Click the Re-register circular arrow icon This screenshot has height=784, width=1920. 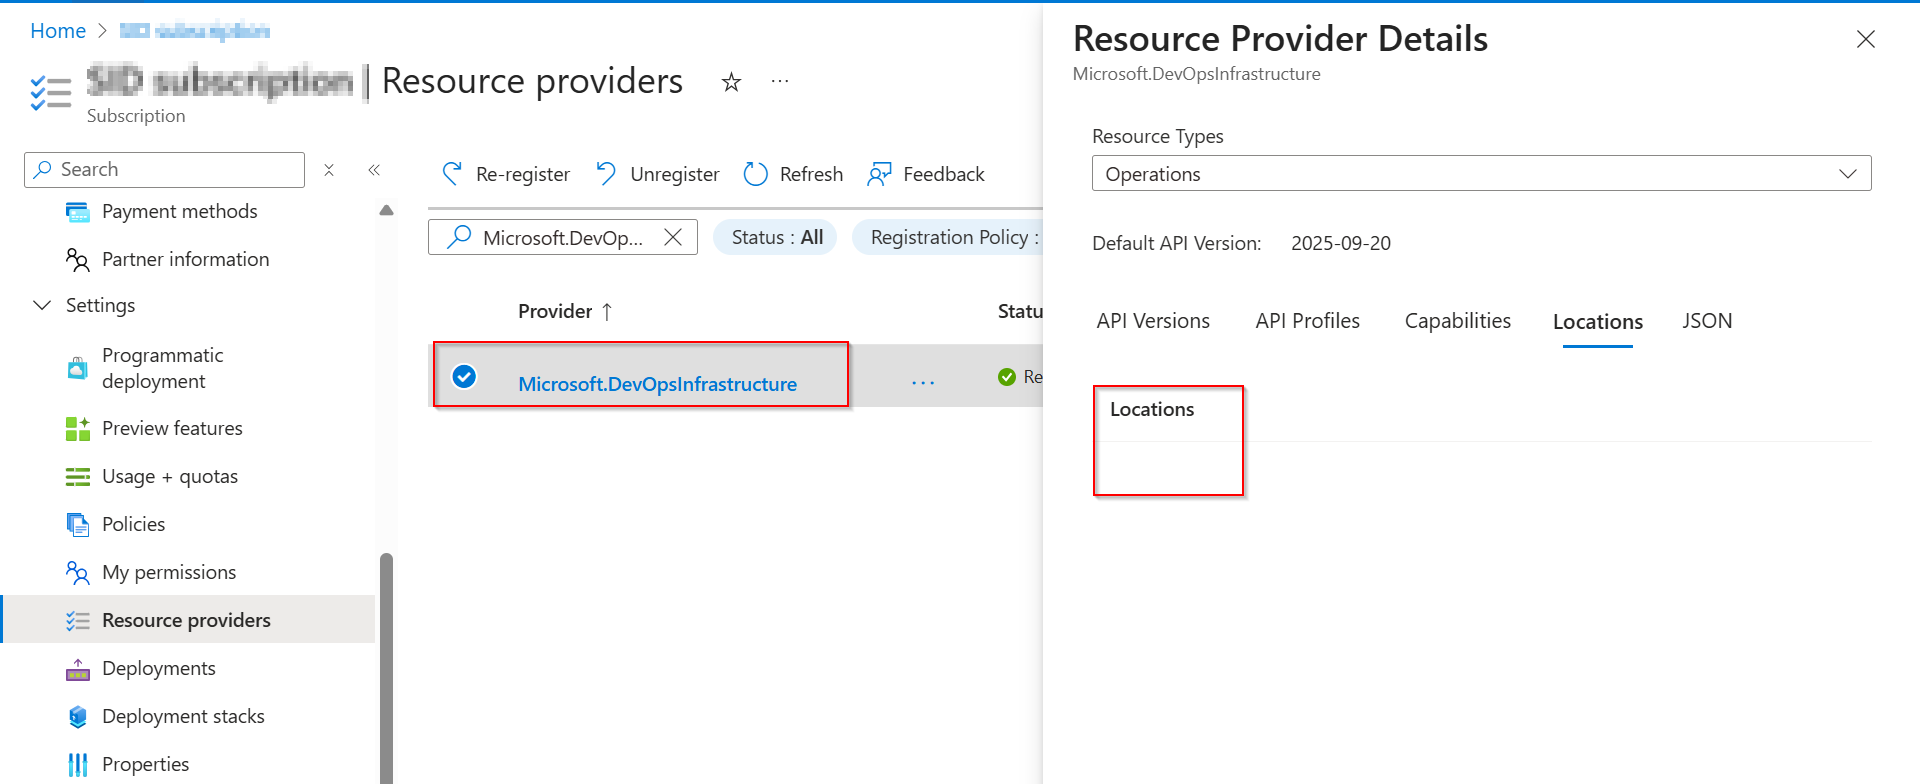click(x=452, y=174)
